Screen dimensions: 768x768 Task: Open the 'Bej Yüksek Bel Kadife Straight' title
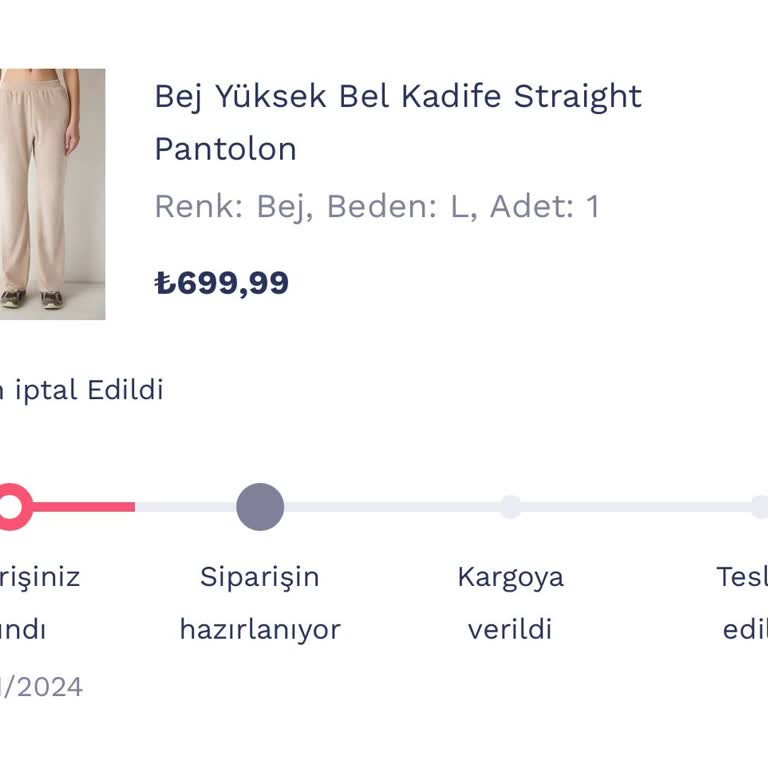pos(397,97)
